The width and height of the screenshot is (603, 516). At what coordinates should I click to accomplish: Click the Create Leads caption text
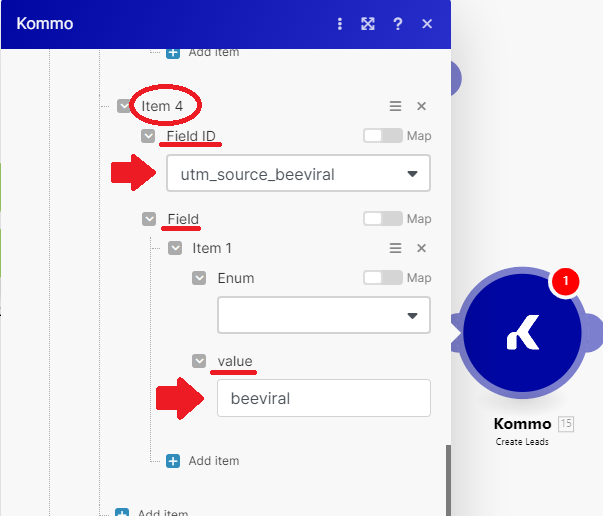coord(522,442)
